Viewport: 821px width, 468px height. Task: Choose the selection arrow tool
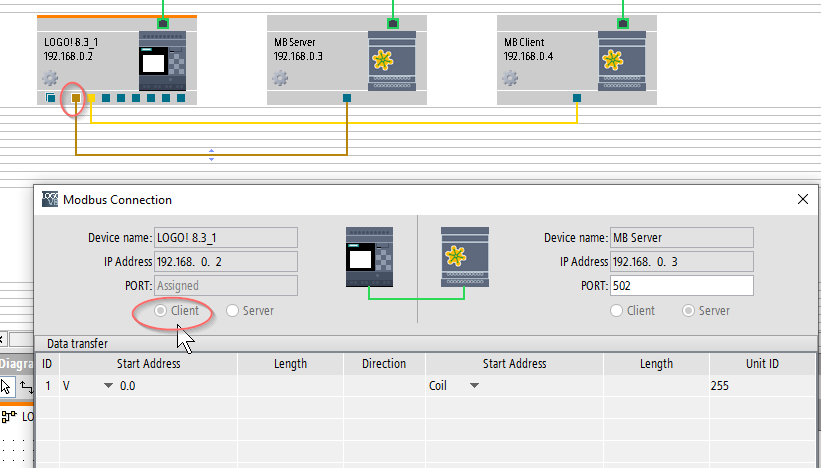(6, 387)
